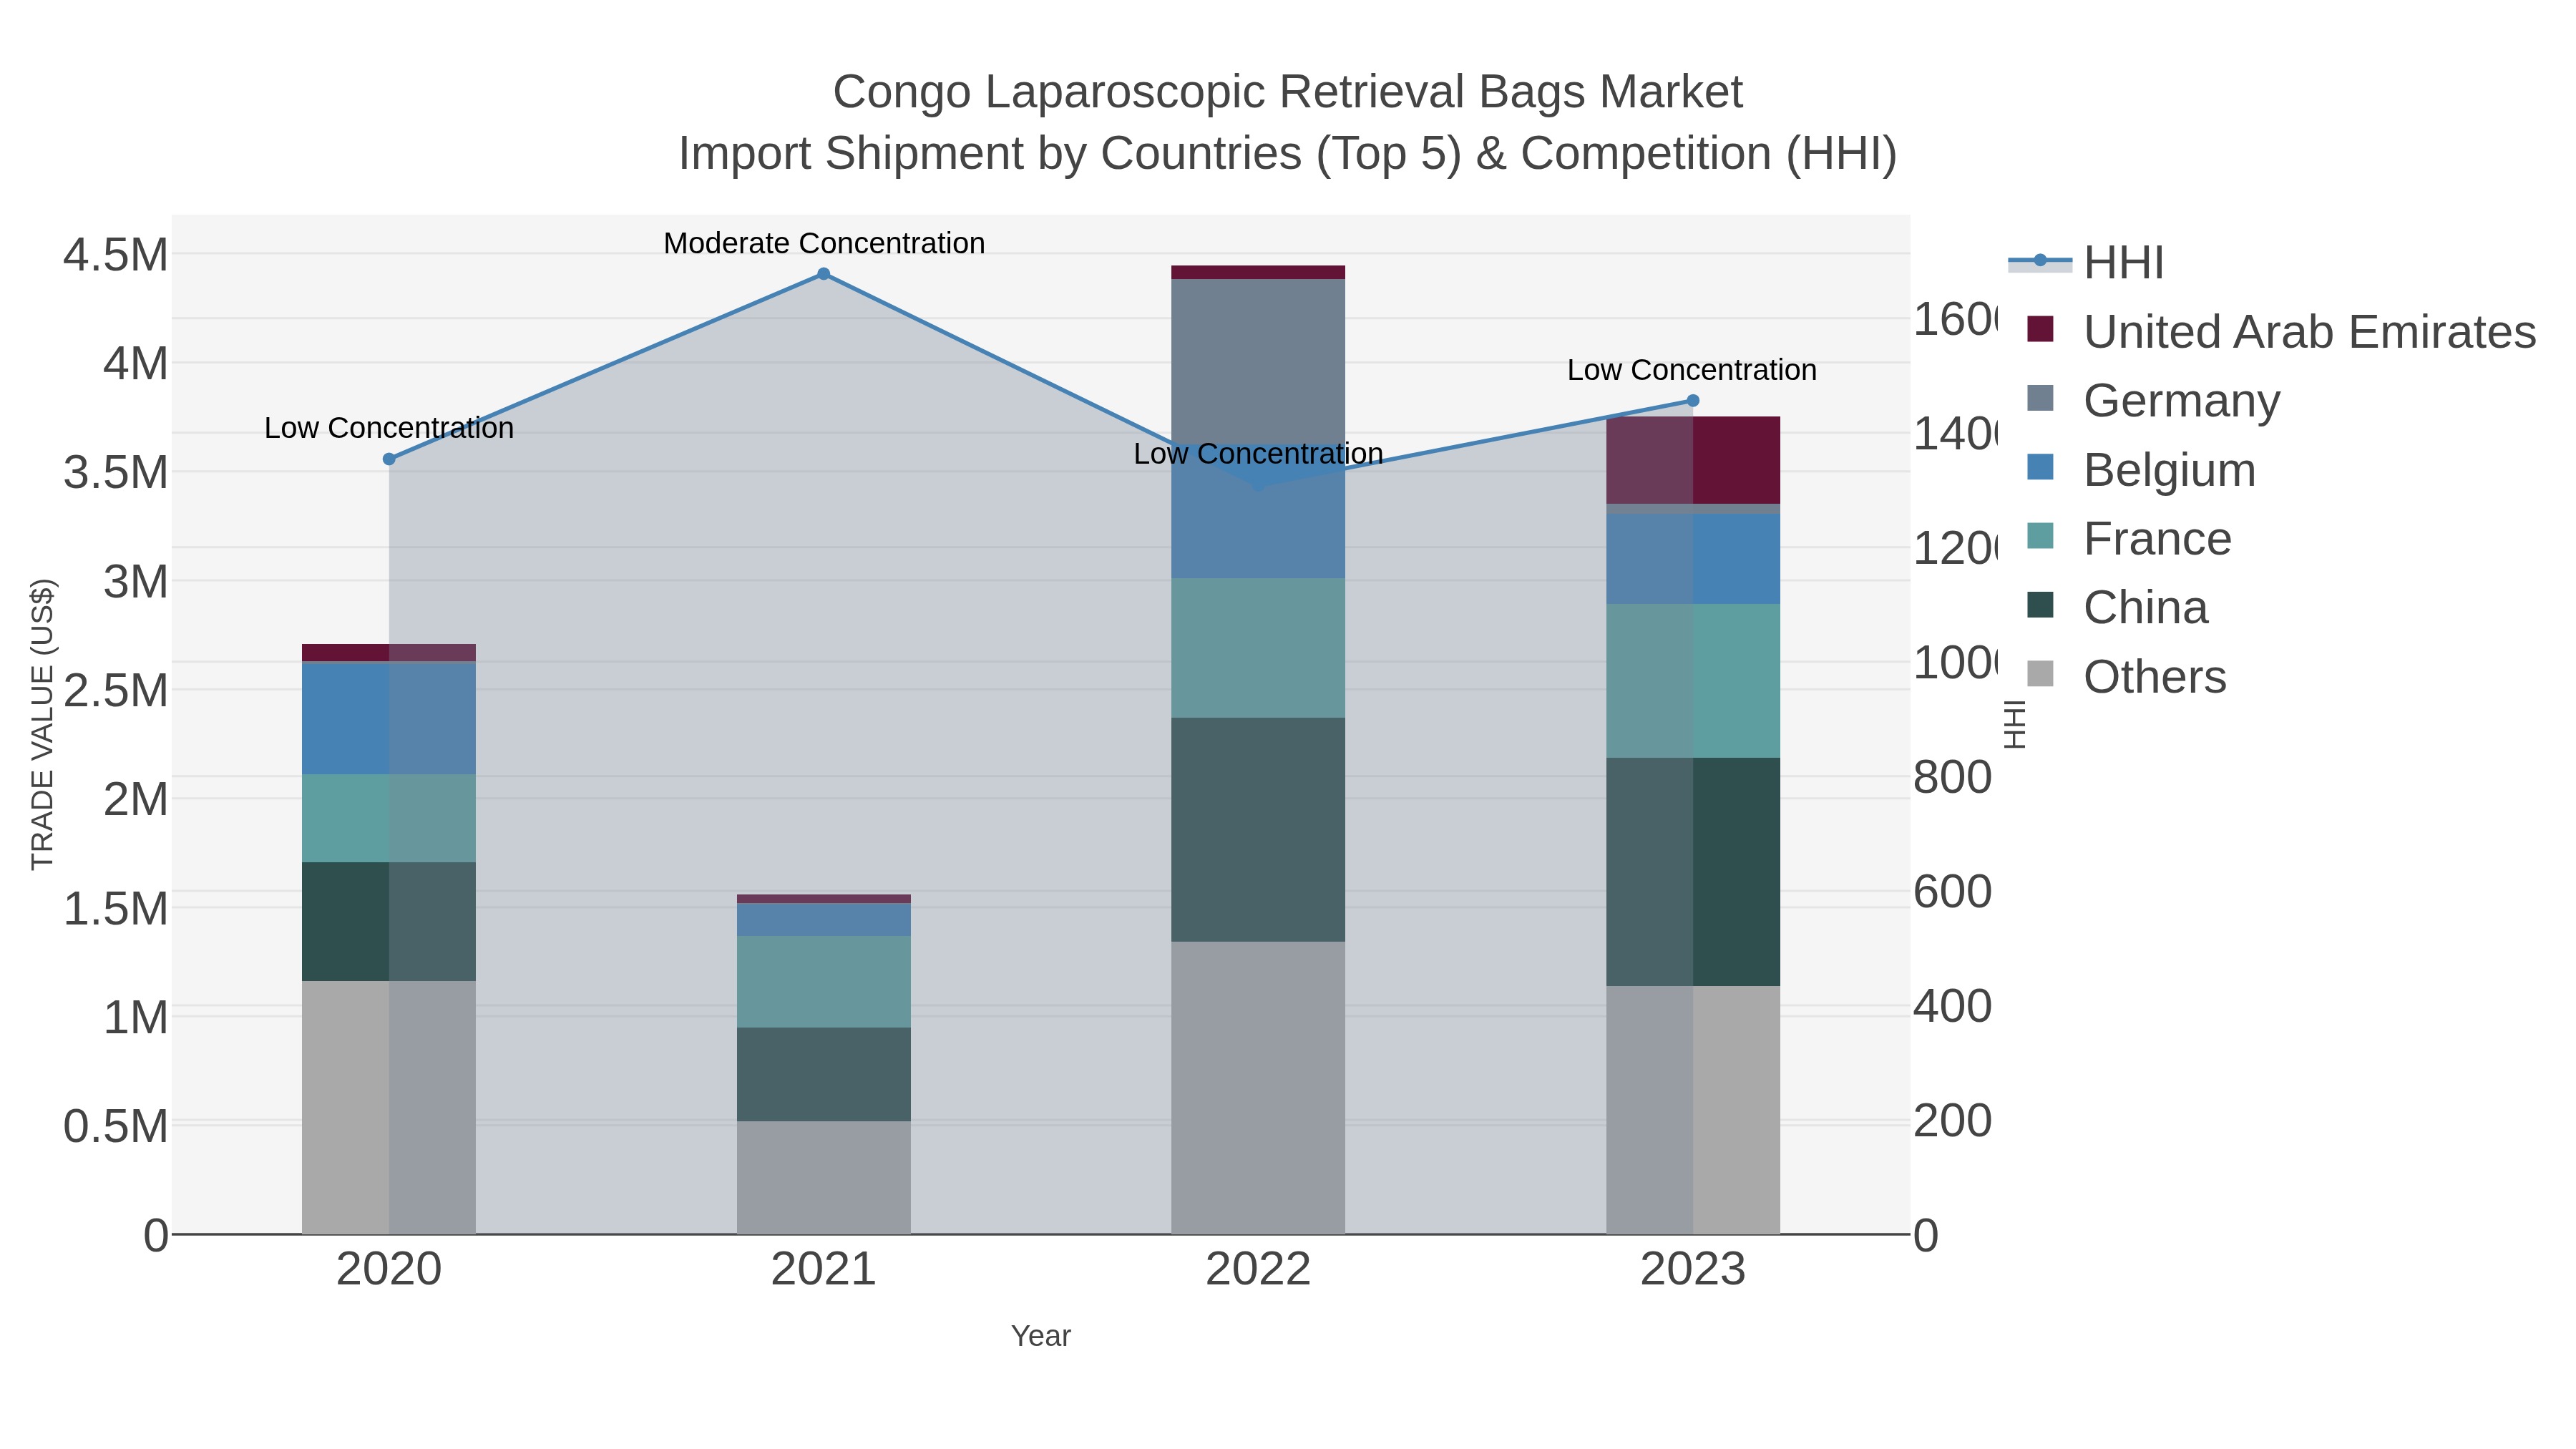Click the 800 HHI axis tick label
The width and height of the screenshot is (2576, 1449).
pos(1953,778)
